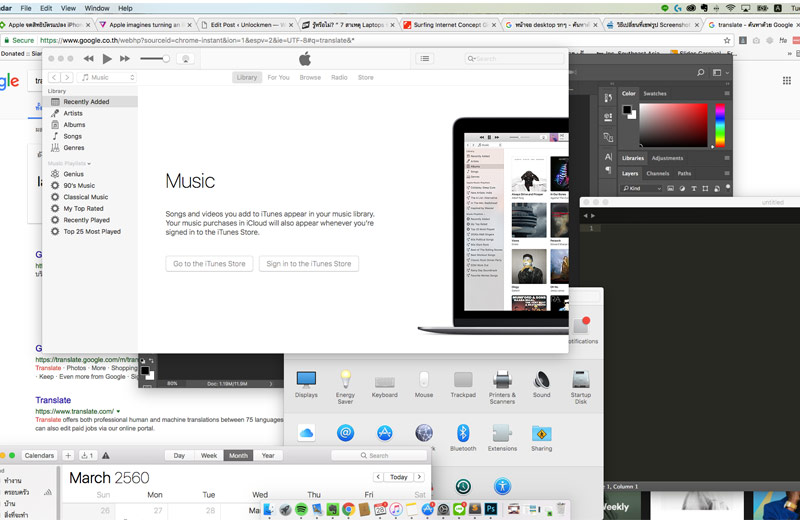Open Kind layer filter dropdown
The width and height of the screenshot is (800, 520).
tap(641, 188)
